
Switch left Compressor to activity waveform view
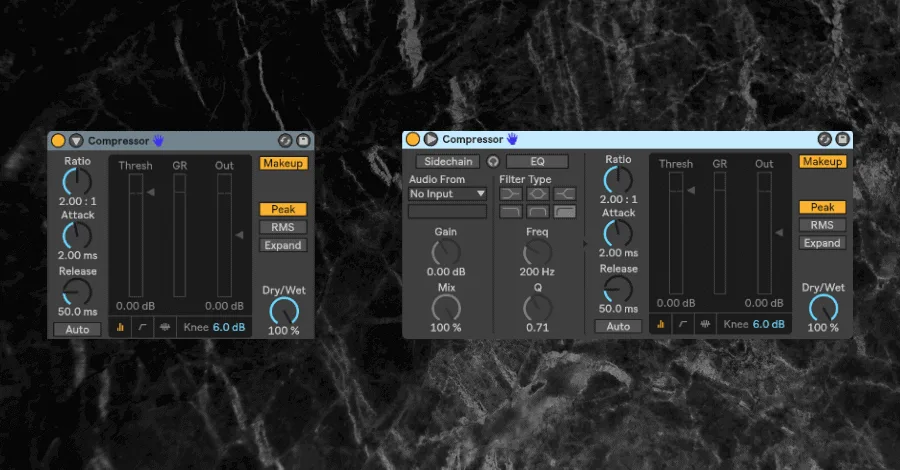coord(165,327)
